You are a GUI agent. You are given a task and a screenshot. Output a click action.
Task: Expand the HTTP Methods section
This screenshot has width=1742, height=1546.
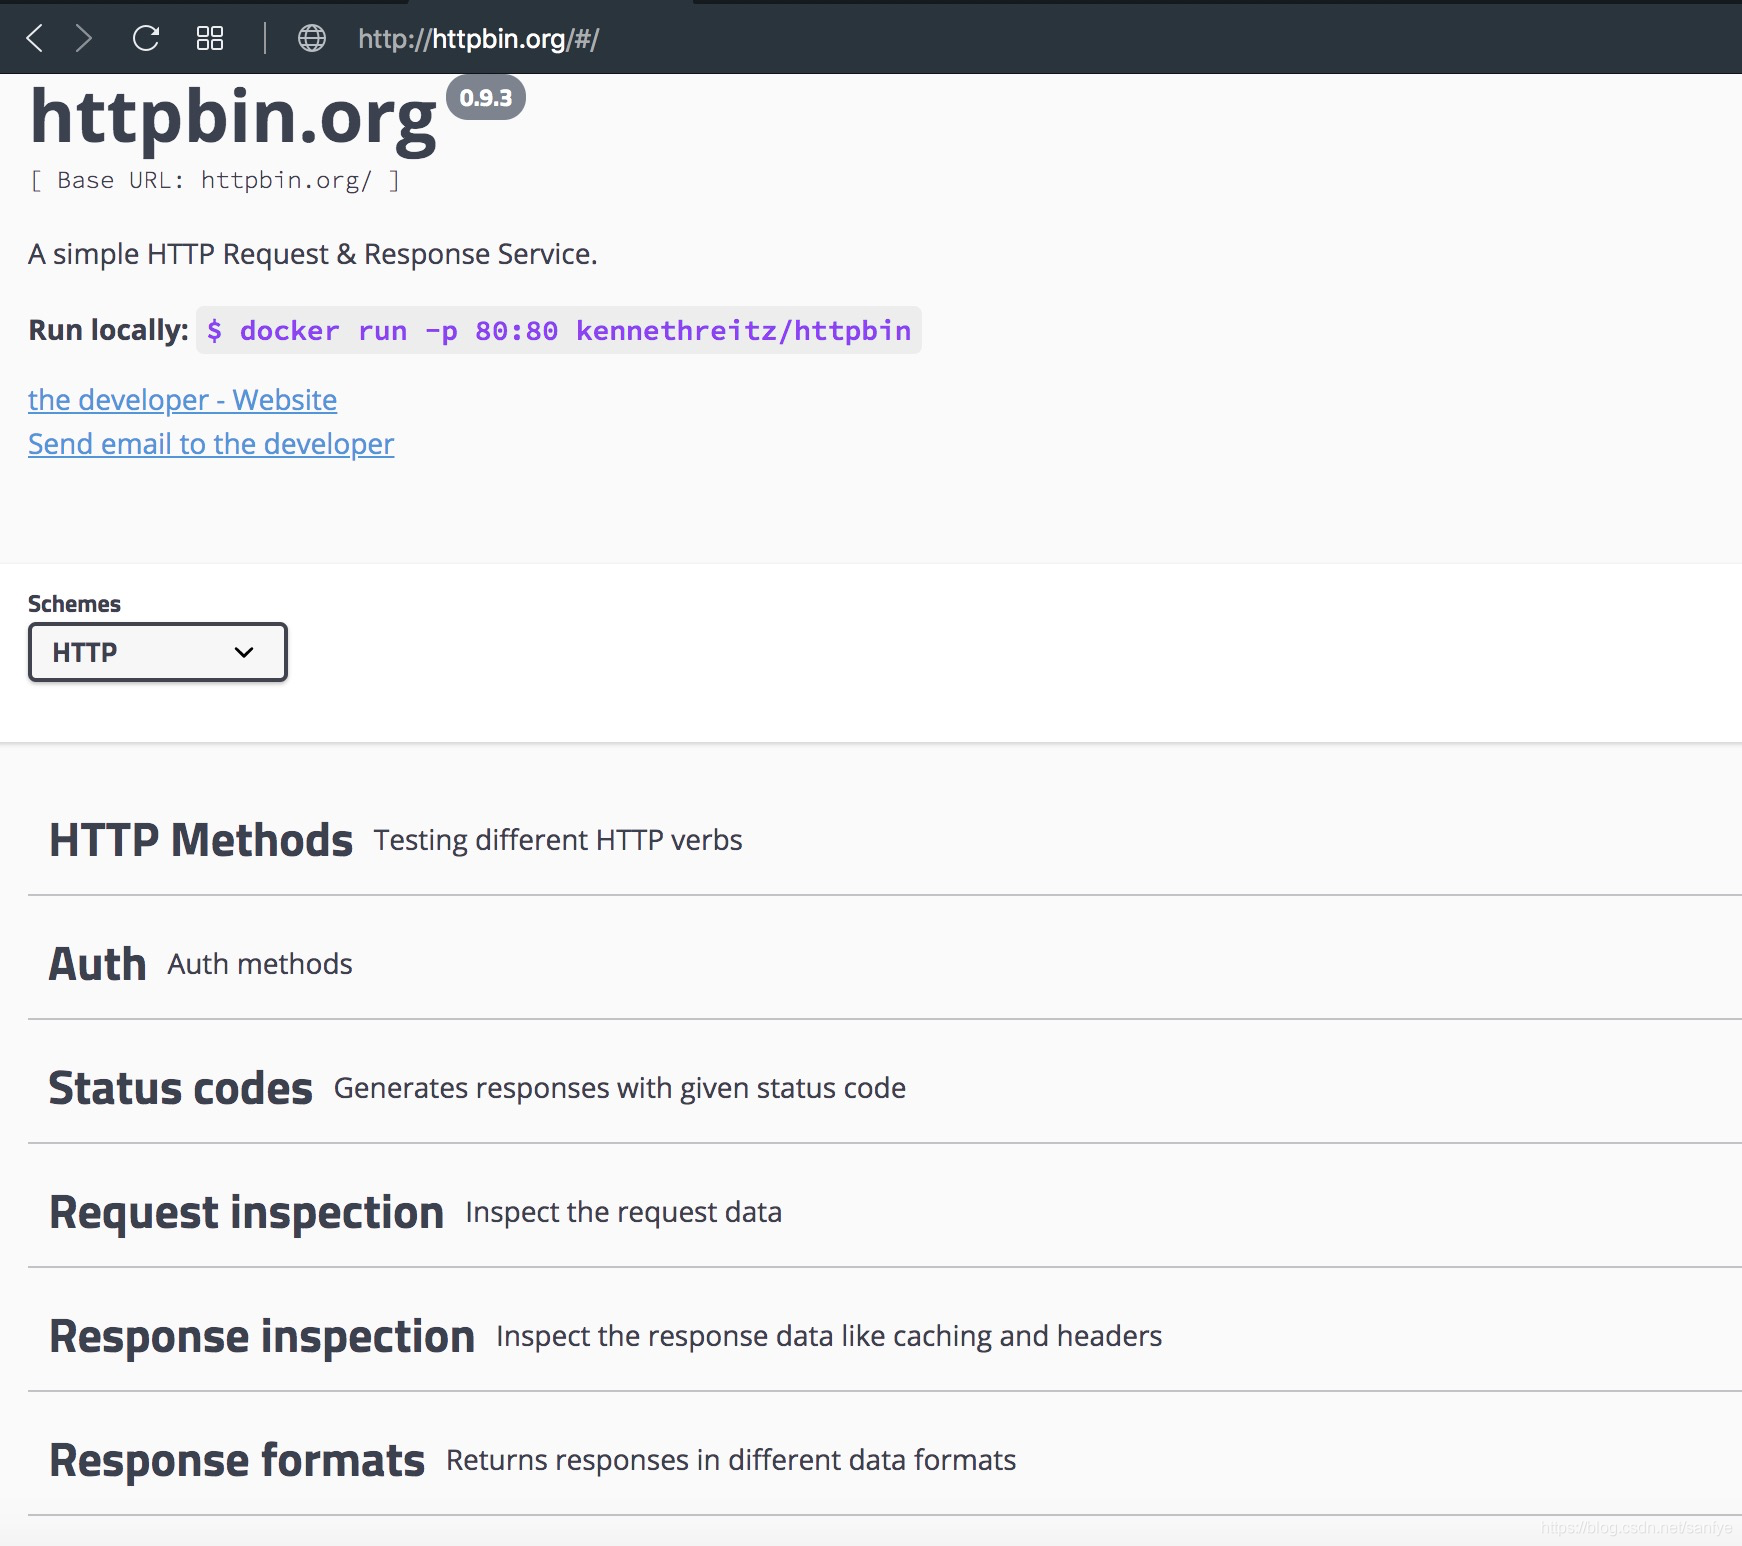(885, 840)
